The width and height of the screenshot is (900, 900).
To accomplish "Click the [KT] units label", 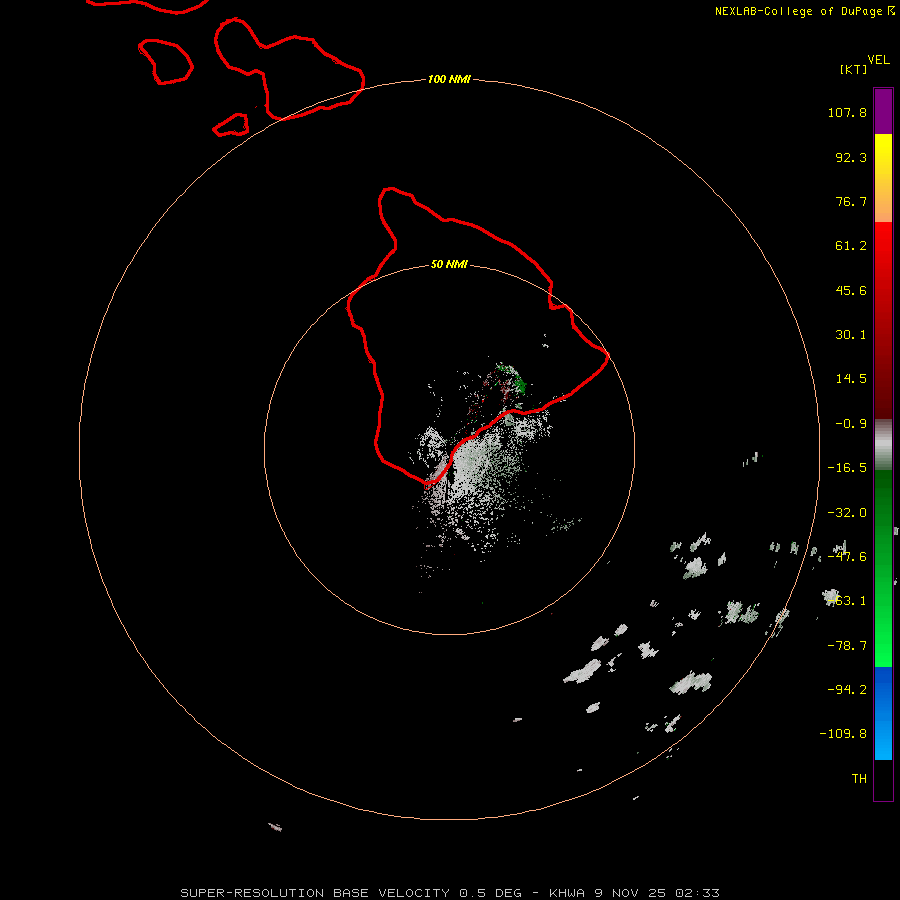I will 854,69.
